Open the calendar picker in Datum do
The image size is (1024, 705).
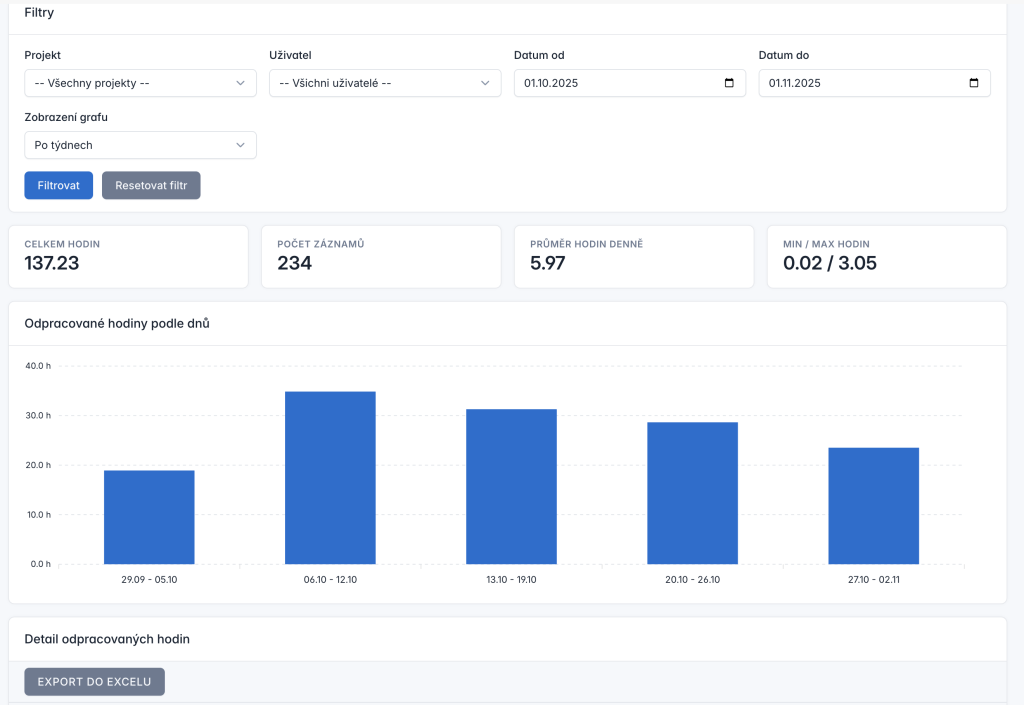click(974, 83)
